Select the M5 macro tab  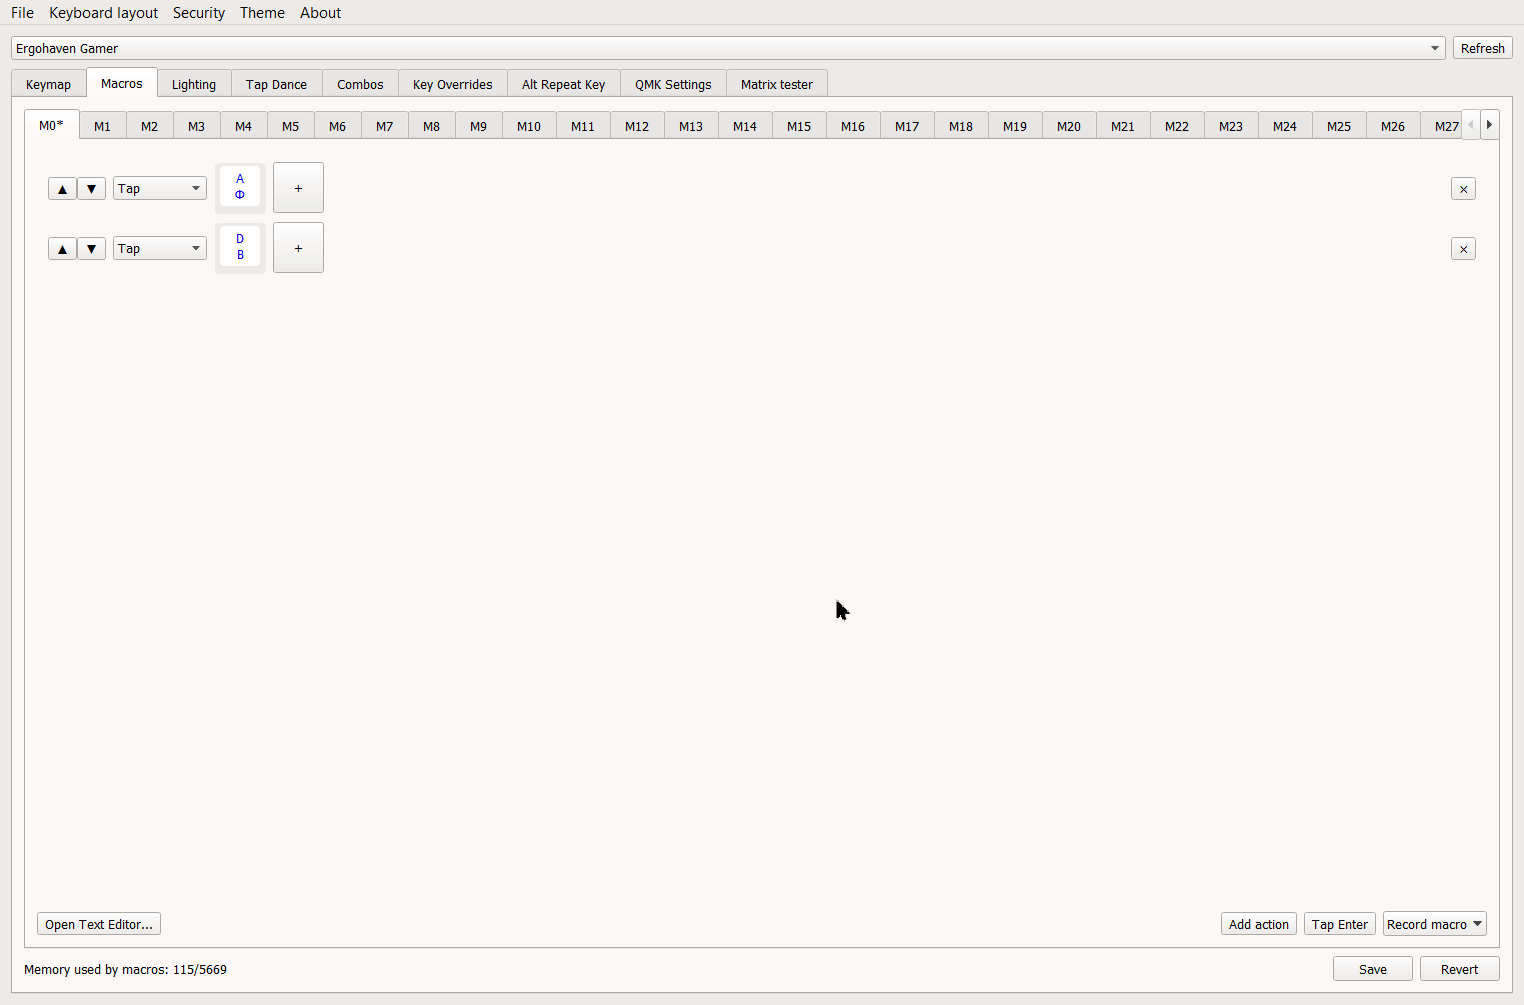click(x=290, y=127)
